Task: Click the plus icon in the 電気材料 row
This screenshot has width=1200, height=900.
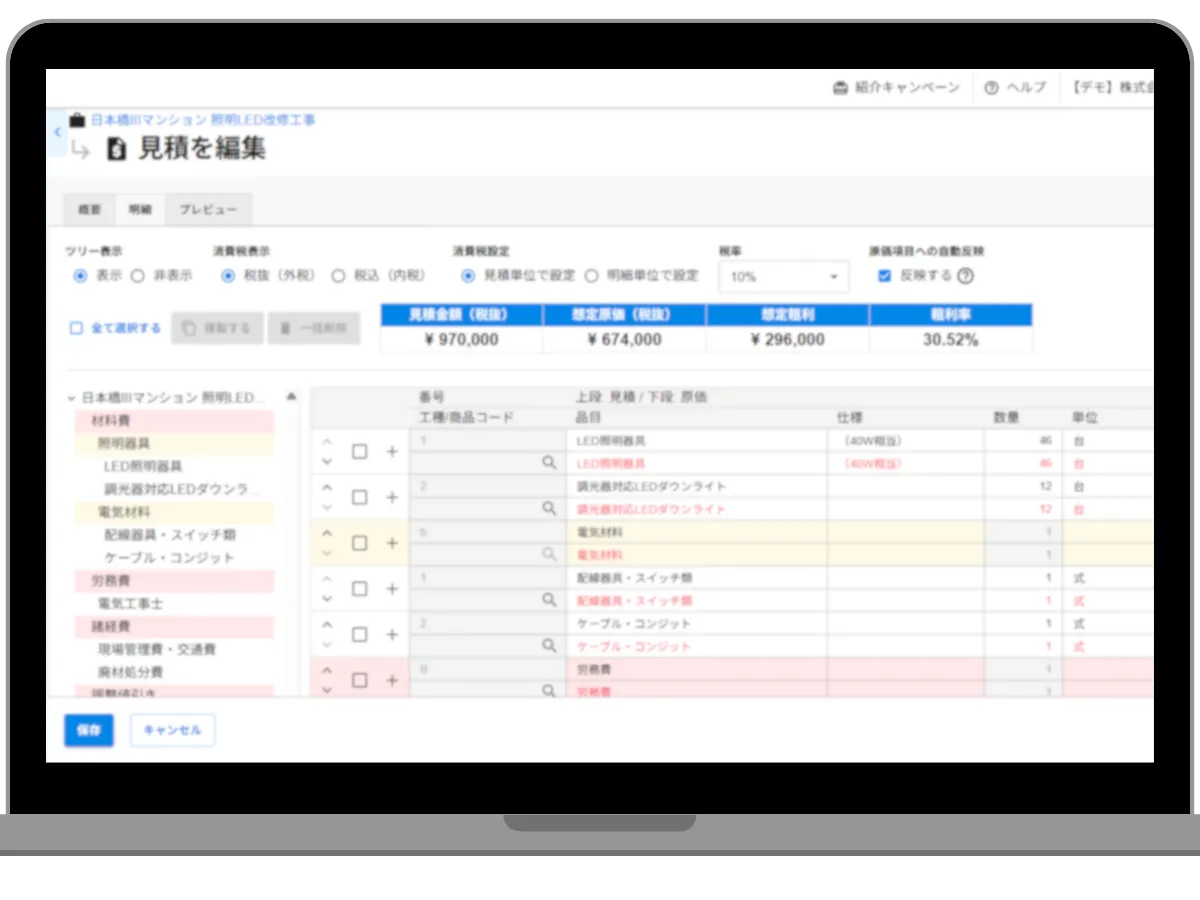Action: tap(392, 543)
